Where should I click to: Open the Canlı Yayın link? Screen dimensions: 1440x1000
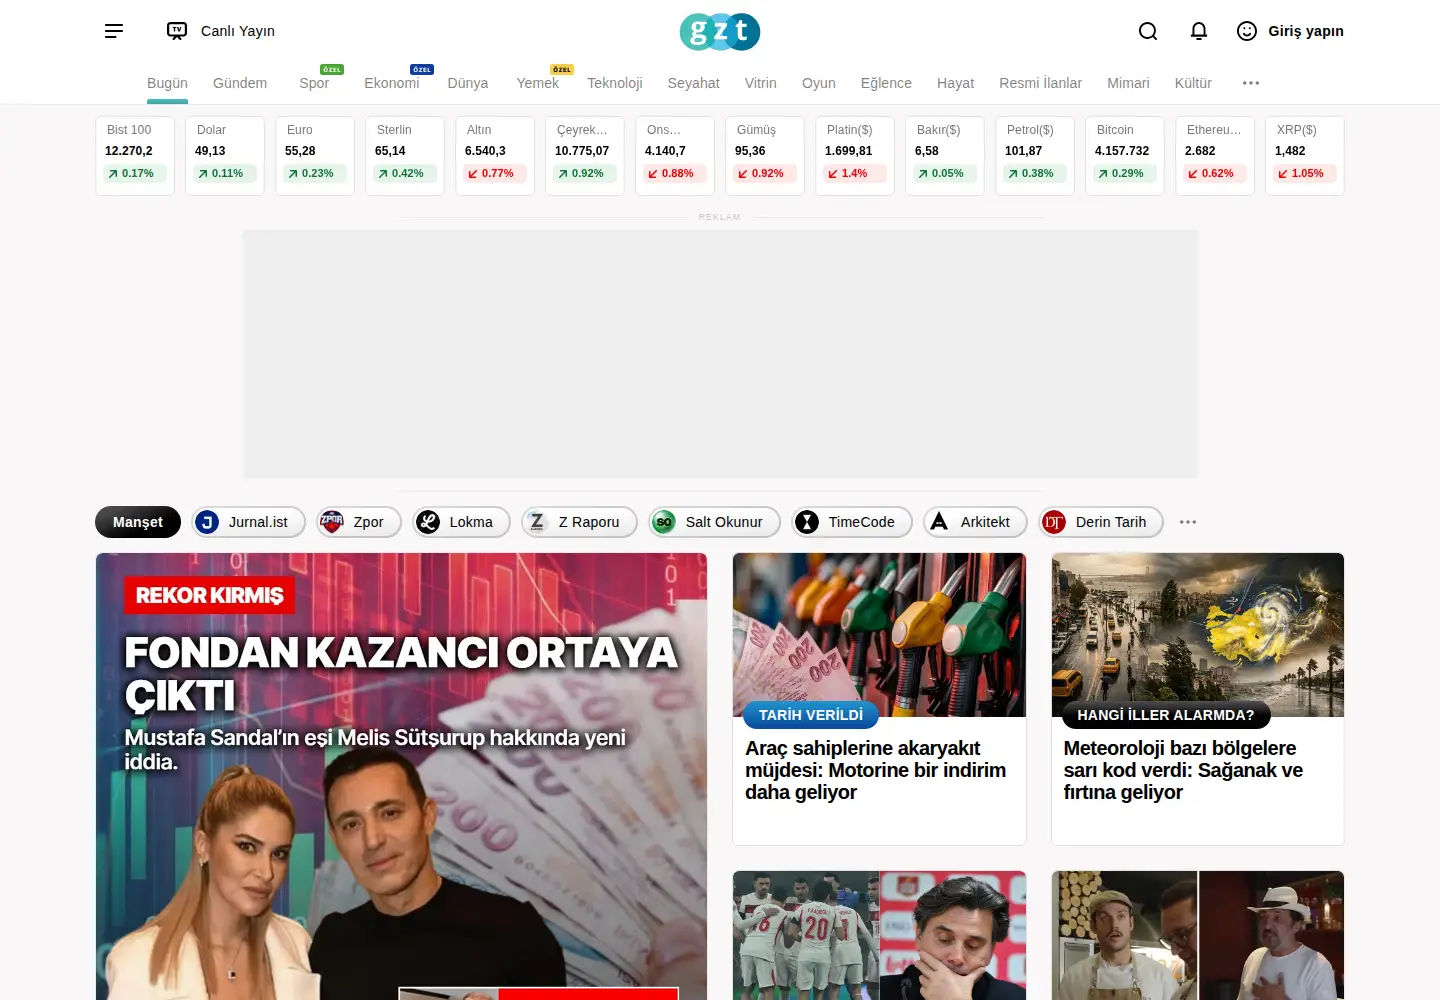pyautogui.click(x=238, y=31)
